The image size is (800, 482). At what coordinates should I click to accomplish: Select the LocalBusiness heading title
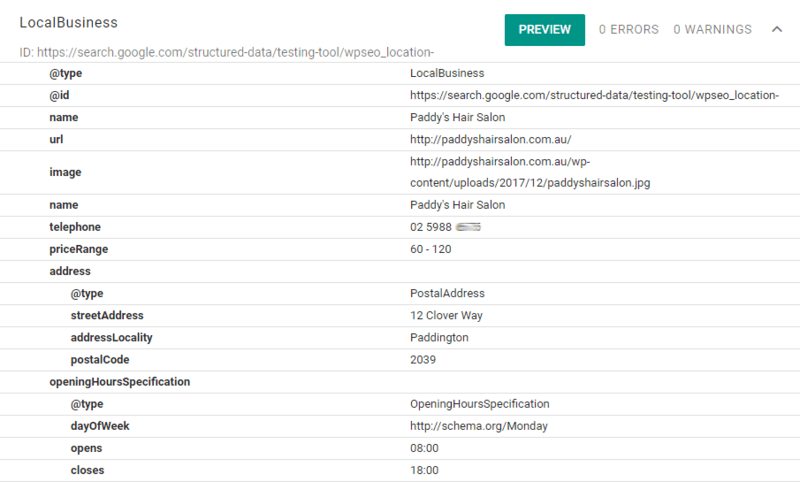(68, 22)
